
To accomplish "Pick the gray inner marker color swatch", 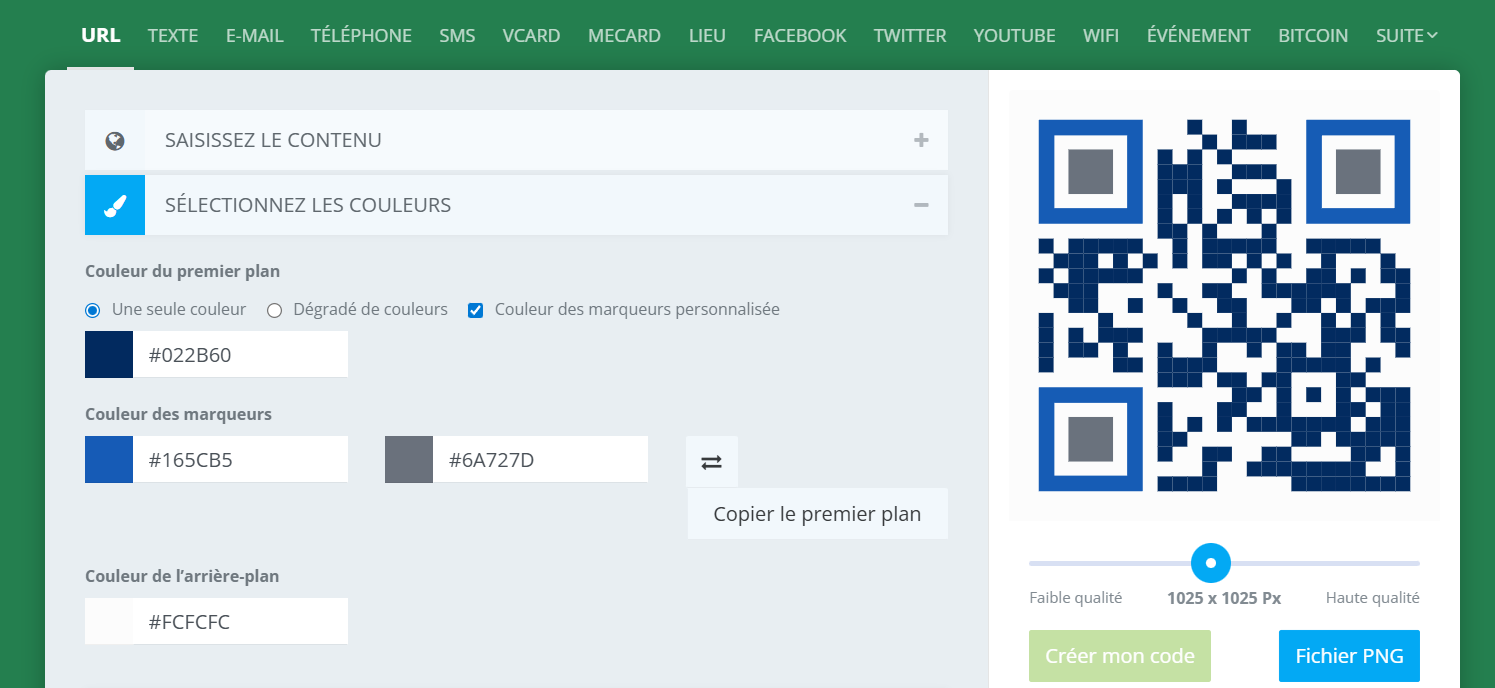I will pos(409,459).
